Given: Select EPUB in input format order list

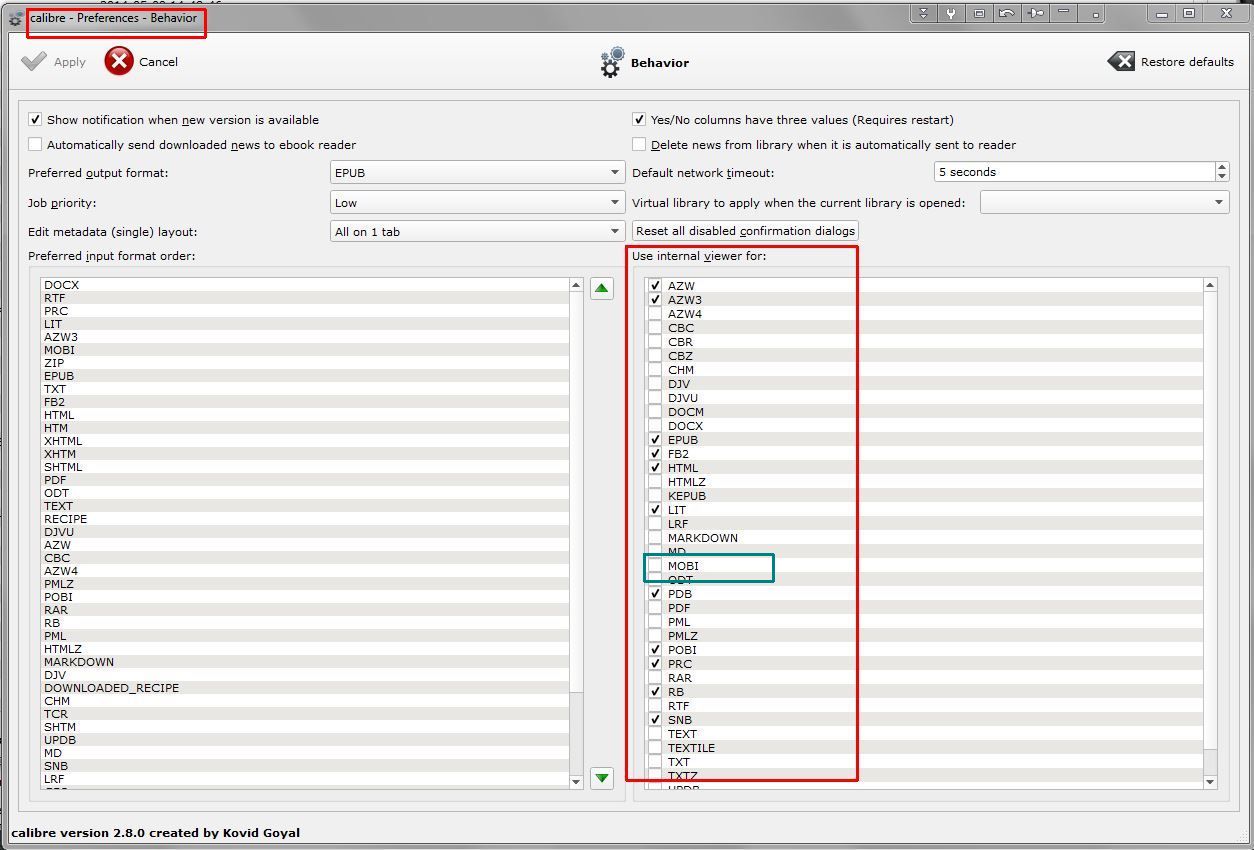Looking at the screenshot, I should 305,376.
